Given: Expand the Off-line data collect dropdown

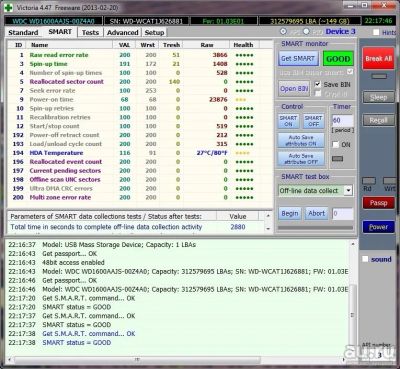Looking at the screenshot, I should [348, 191].
